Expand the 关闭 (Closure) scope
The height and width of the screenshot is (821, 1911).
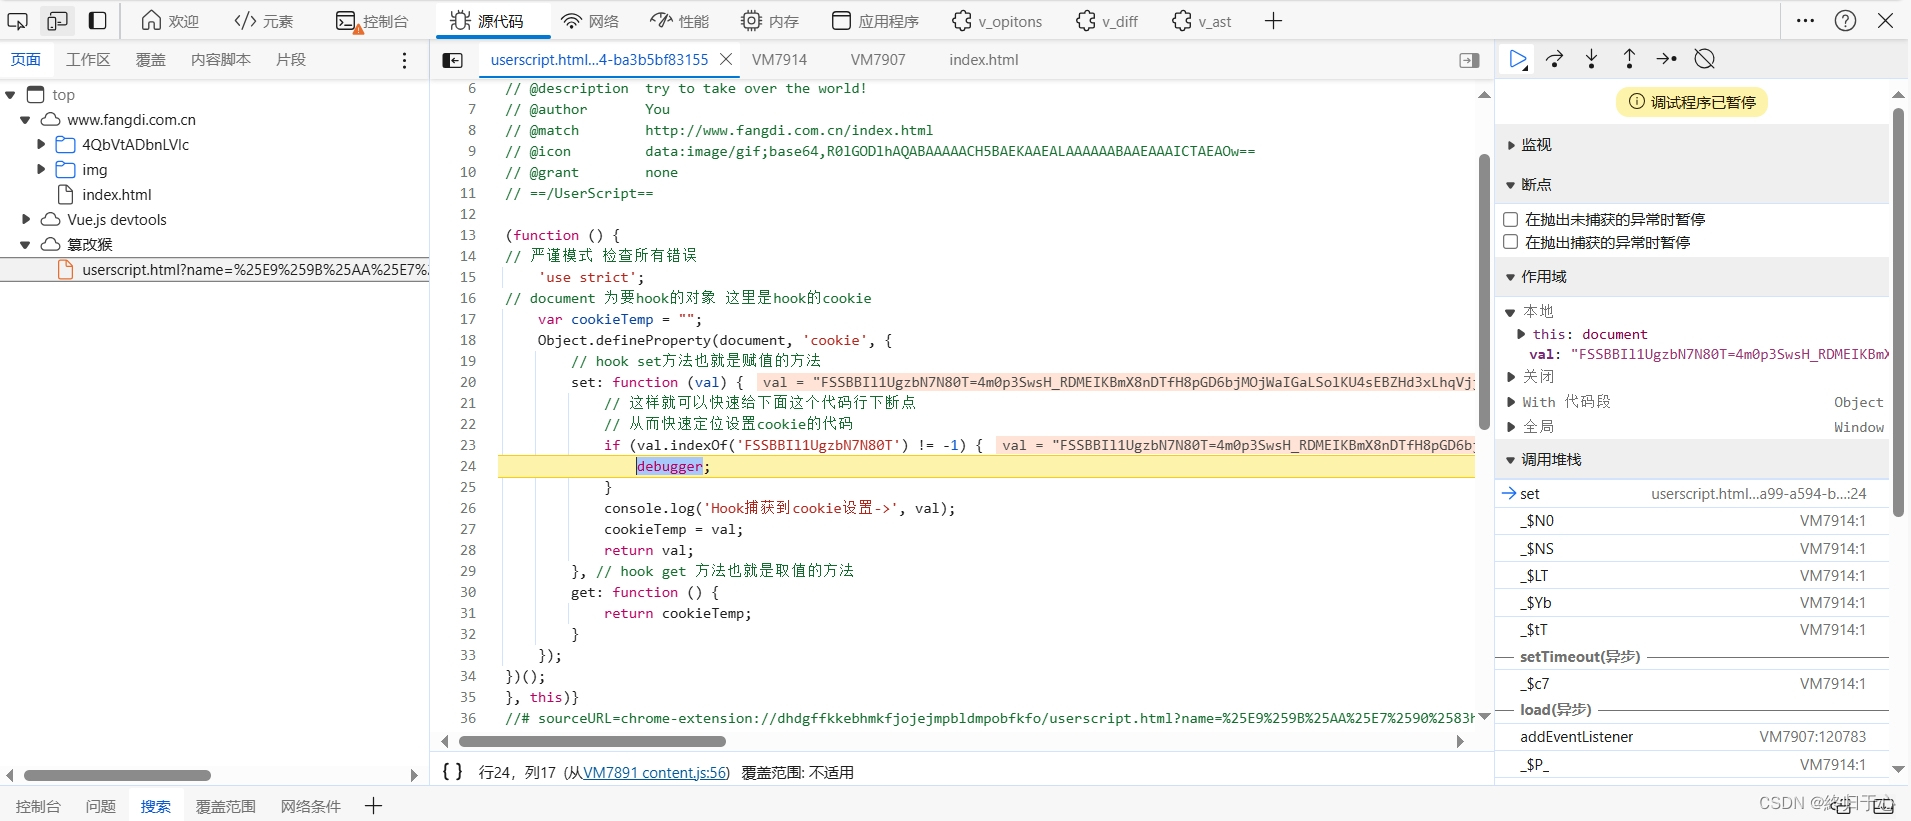[x=1510, y=377]
